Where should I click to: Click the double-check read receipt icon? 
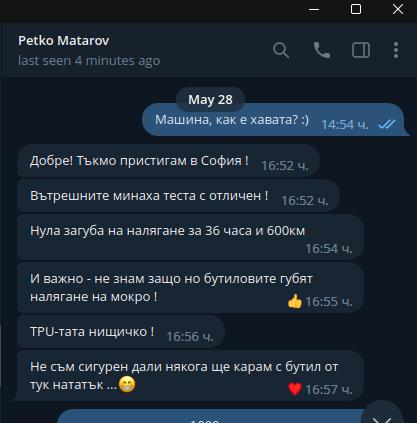[387, 125]
